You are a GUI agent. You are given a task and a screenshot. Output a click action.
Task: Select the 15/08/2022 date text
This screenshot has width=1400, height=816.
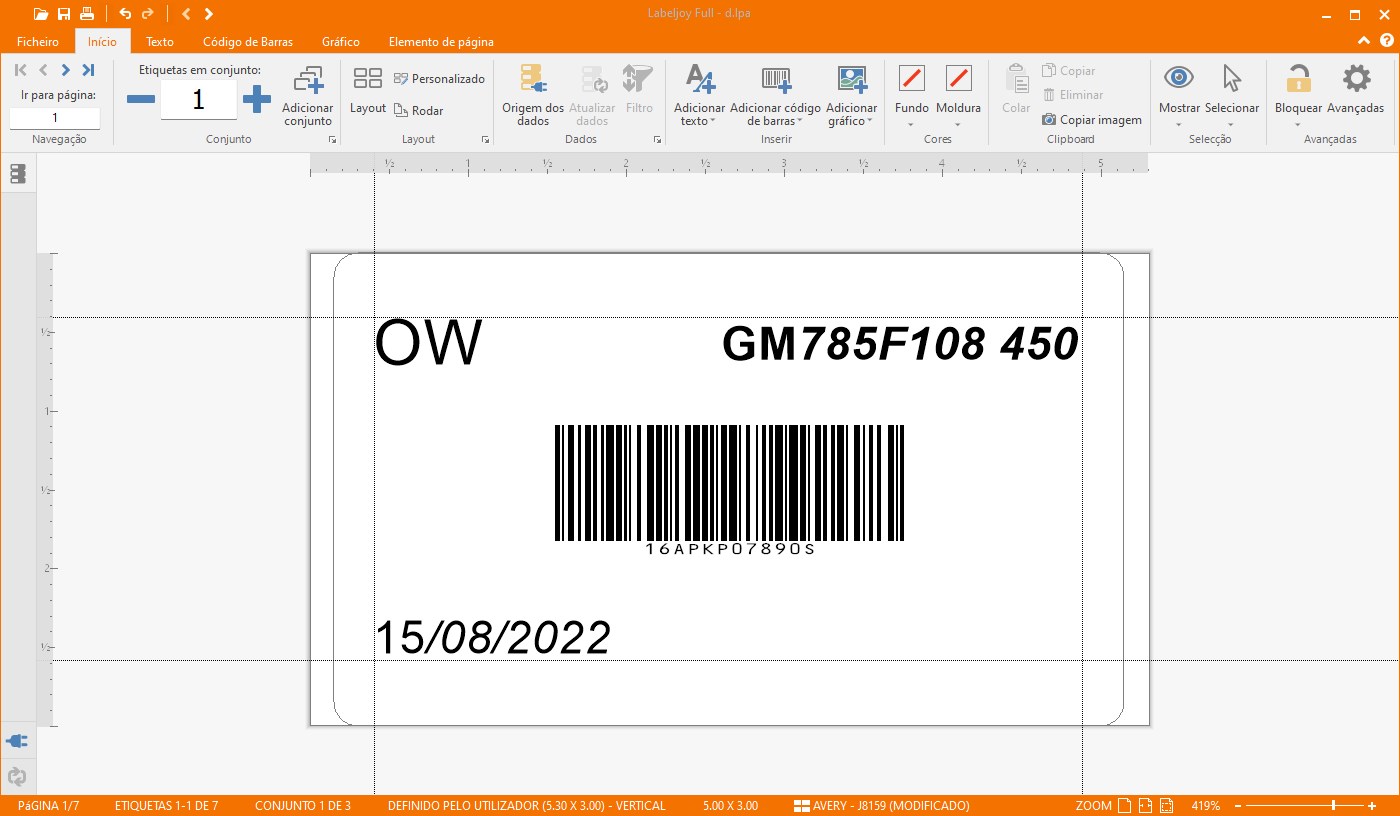pyautogui.click(x=493, y=637)
